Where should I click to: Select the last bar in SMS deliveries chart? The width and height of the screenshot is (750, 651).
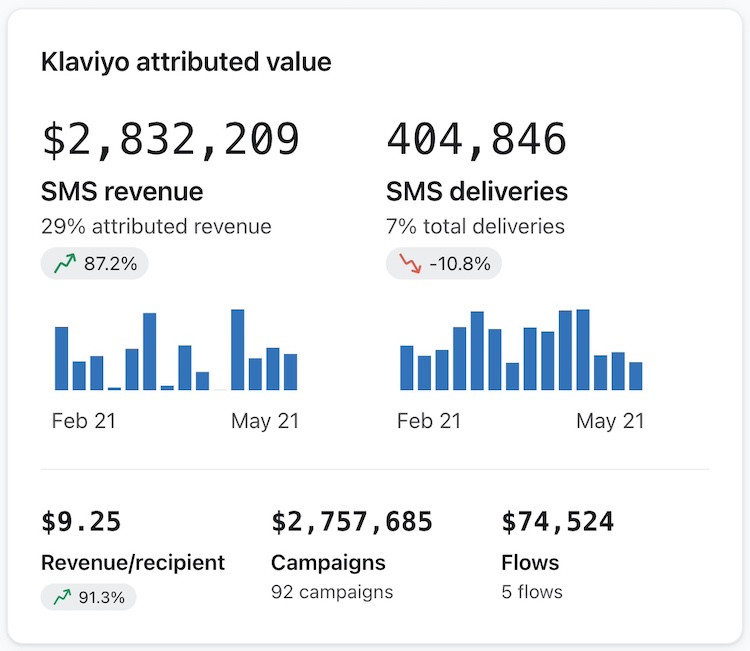pyautogui.click(x=636, y=375)
